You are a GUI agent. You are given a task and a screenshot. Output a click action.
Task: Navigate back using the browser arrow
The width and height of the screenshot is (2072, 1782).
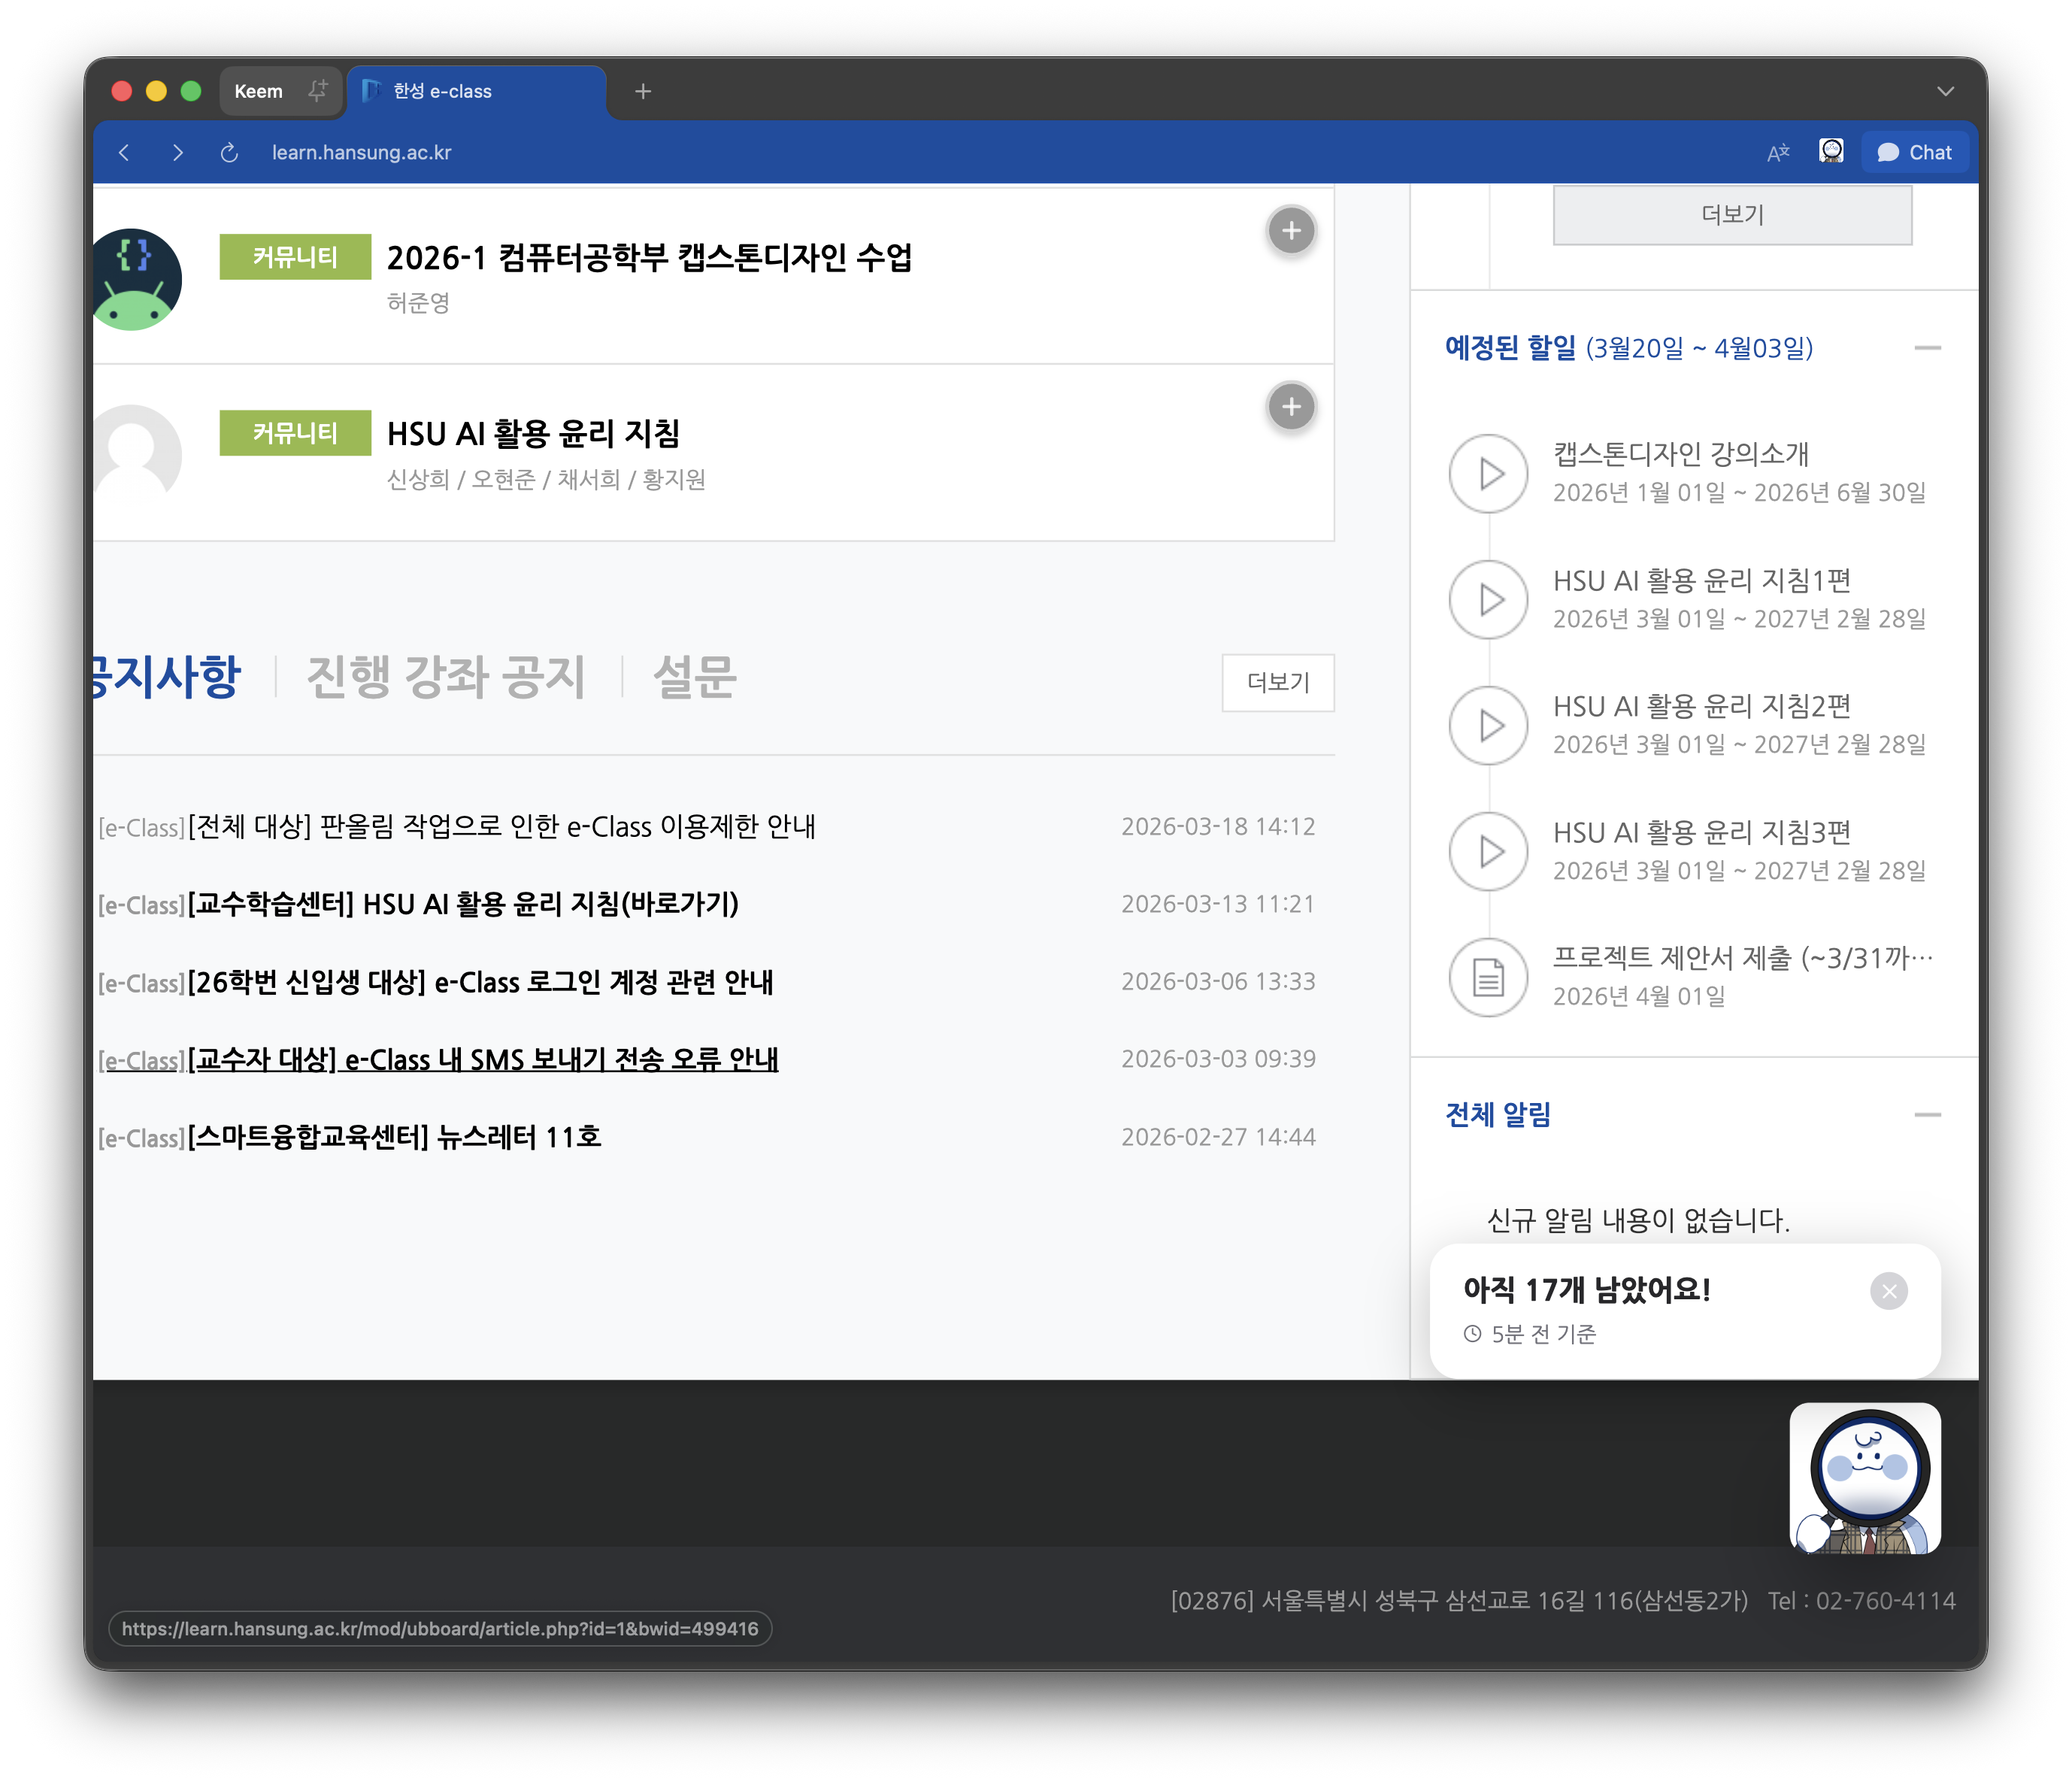[x=123, y=152]
